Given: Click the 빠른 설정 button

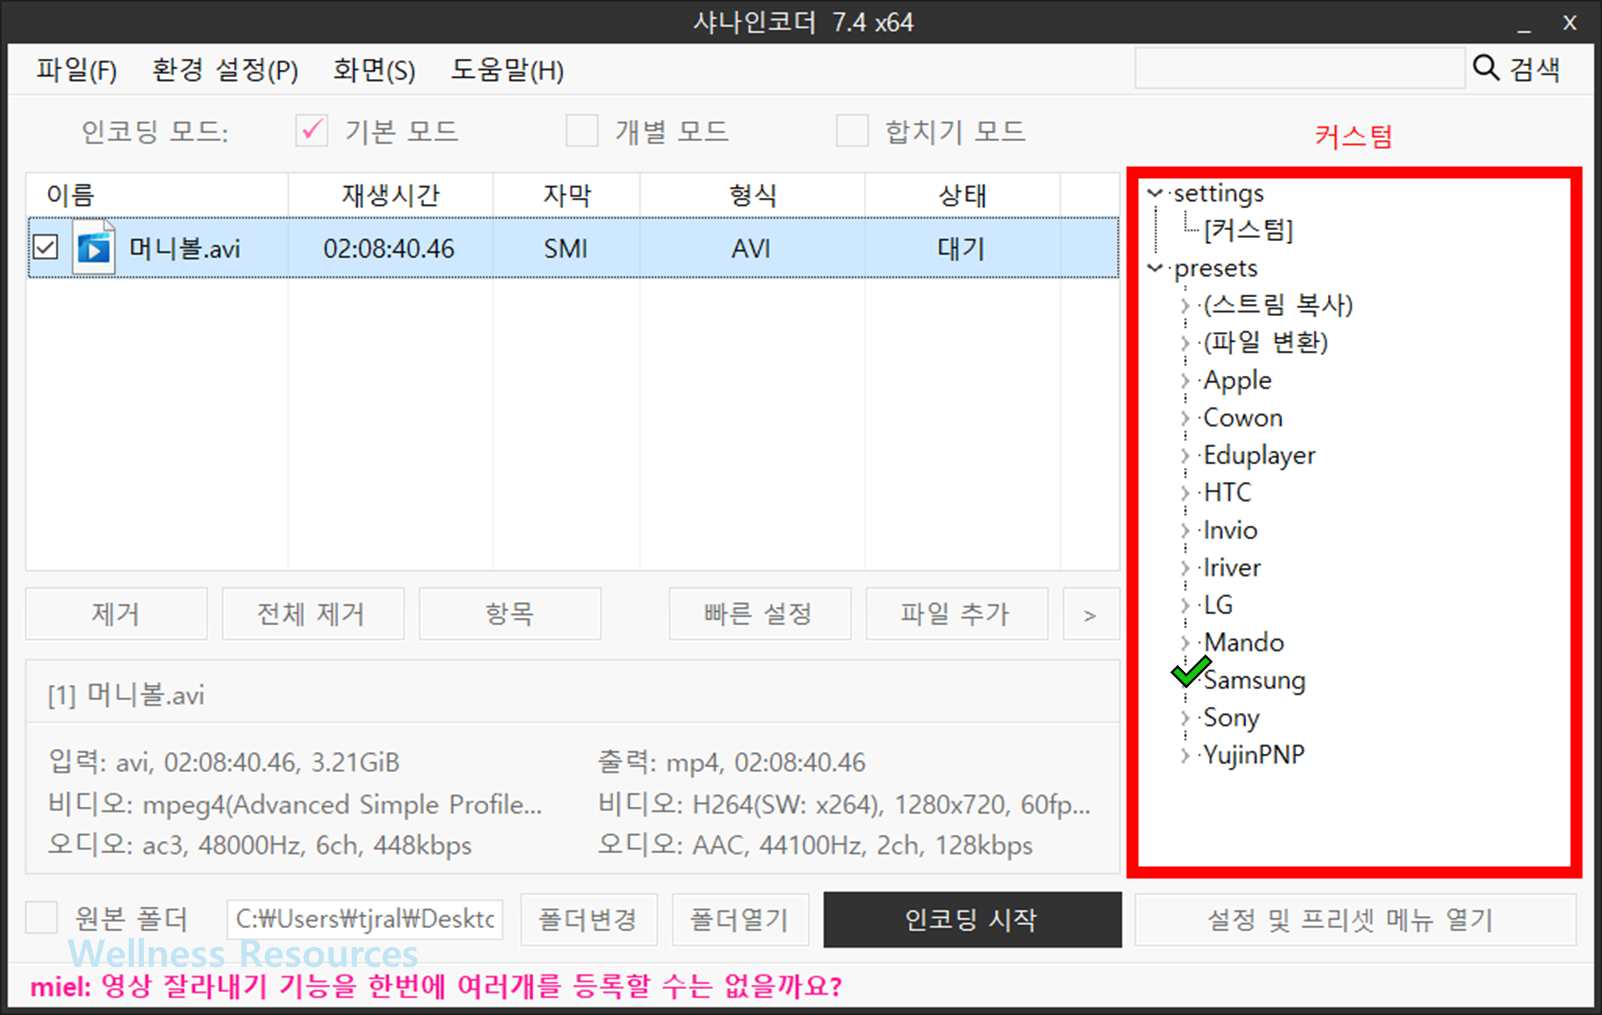Looking at the screenshot, I should click(x=759, y=613).
